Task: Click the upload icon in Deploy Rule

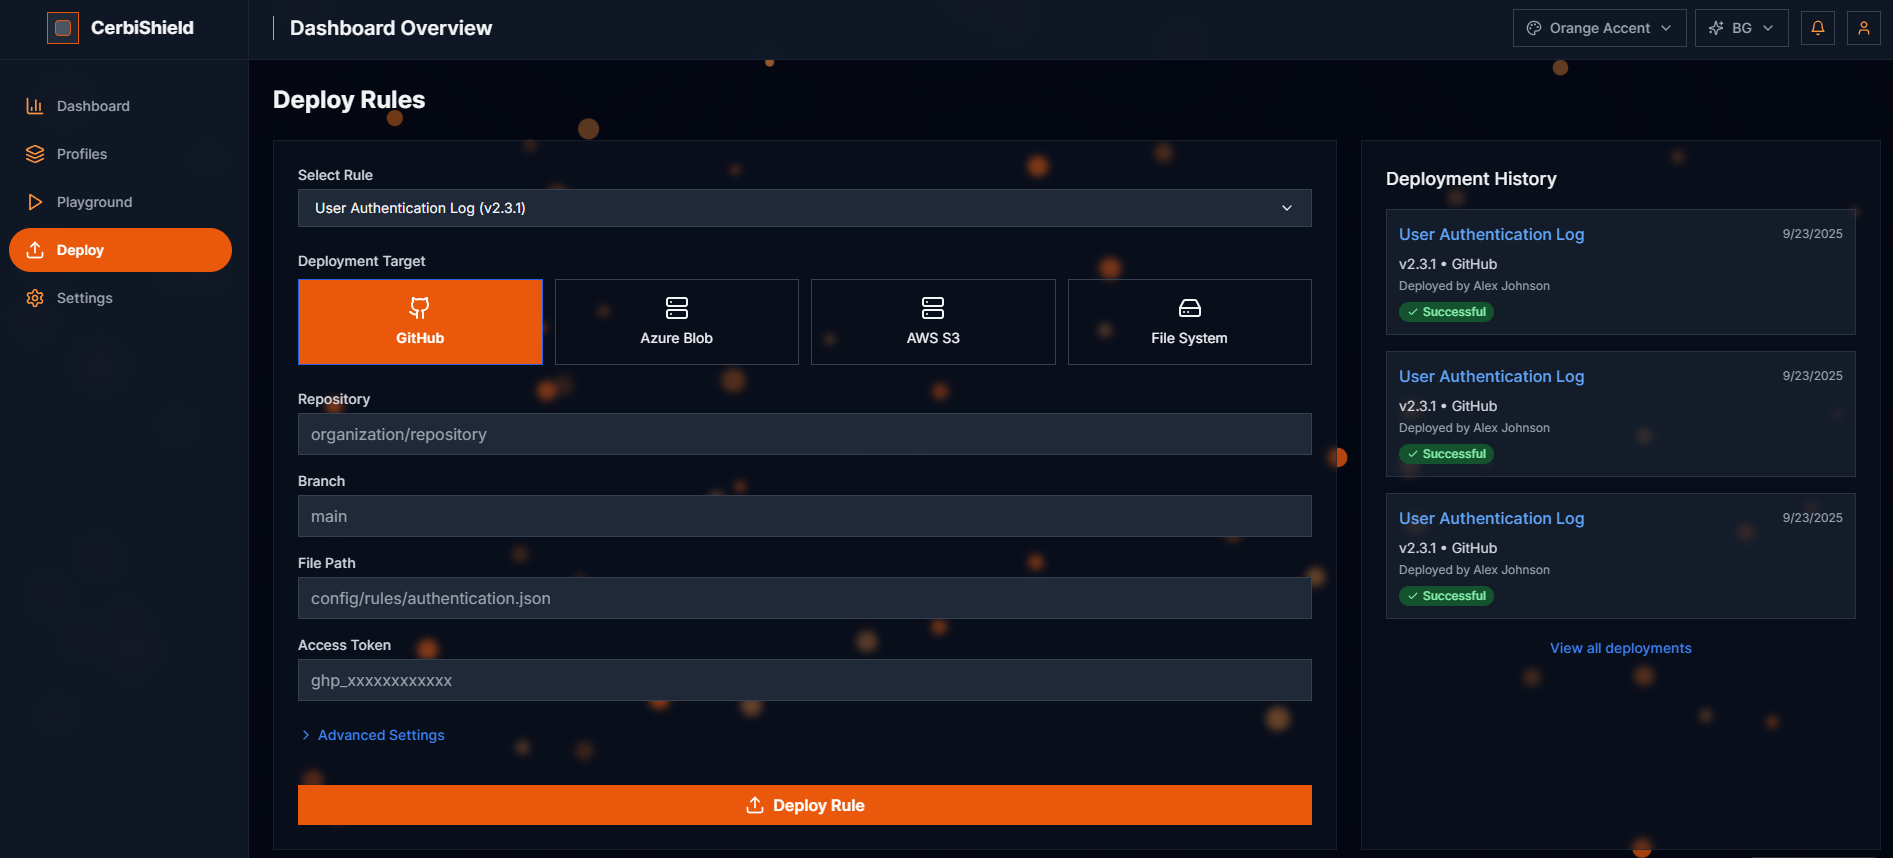Action: pyautogui.click(x=755, y=805)
